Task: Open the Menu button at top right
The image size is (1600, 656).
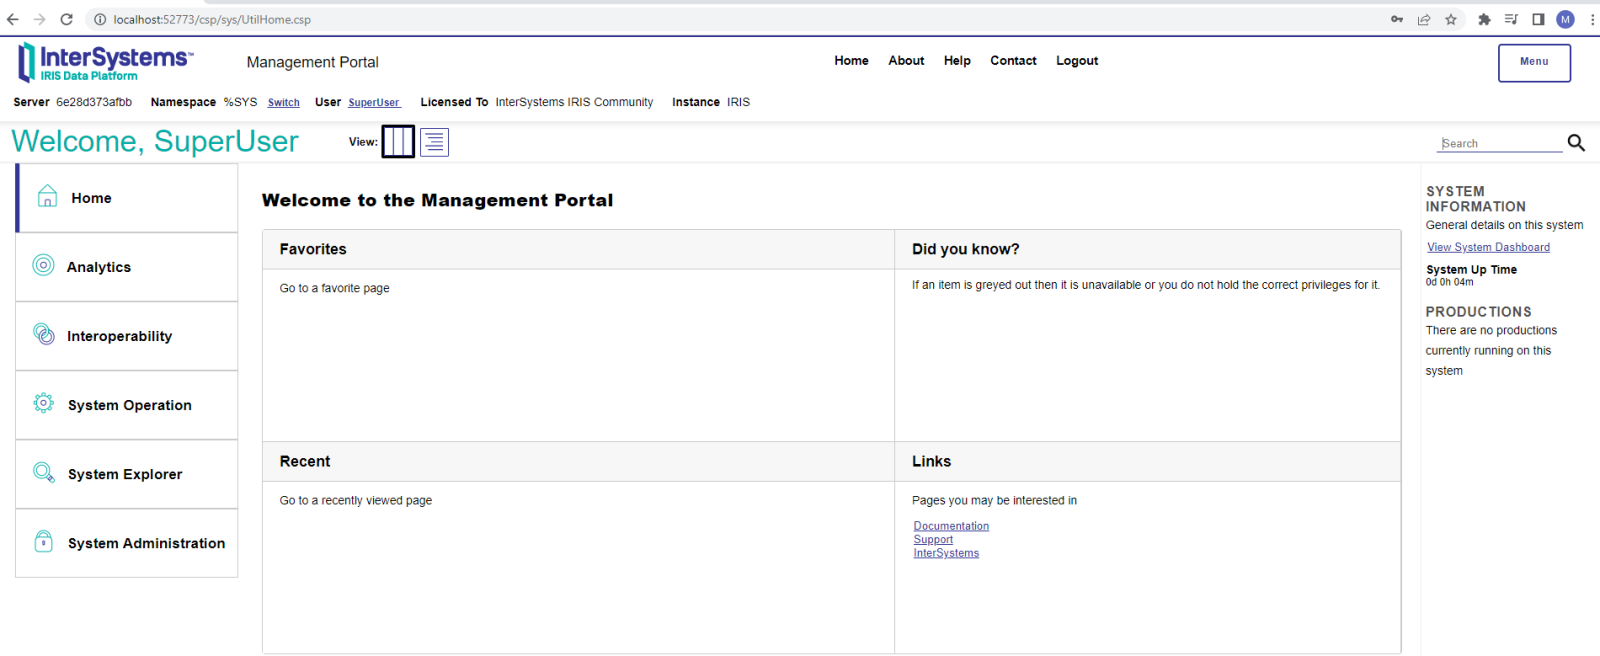Action: click(x=1534, y=62)
